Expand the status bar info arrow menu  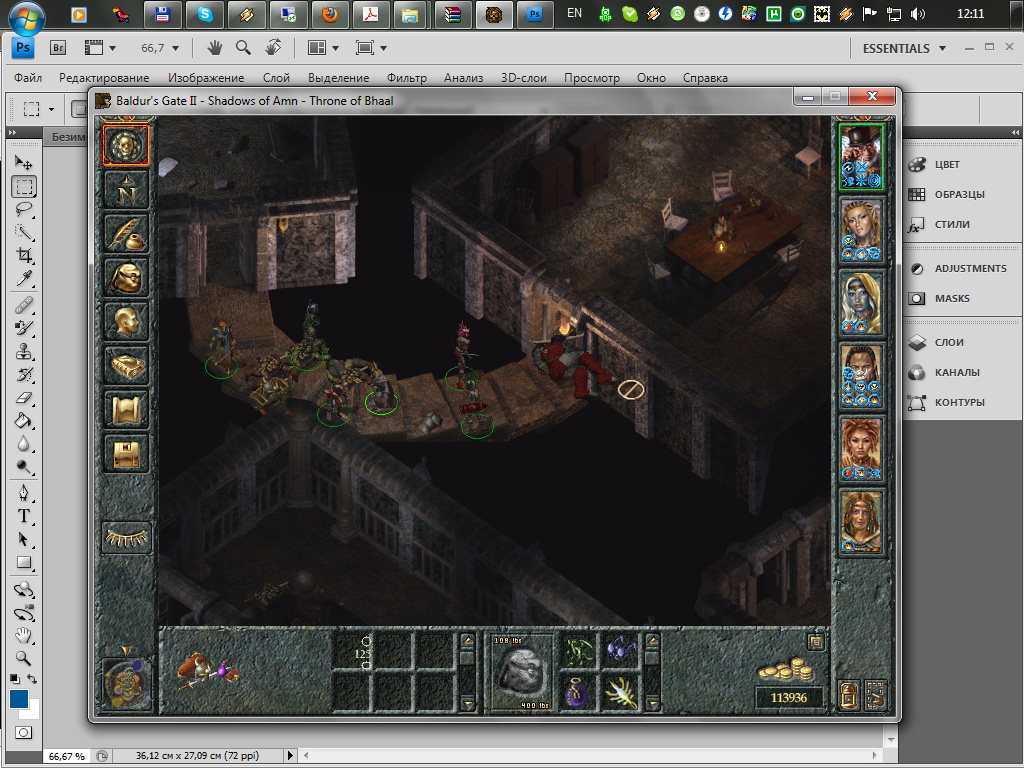coord(291,756)
